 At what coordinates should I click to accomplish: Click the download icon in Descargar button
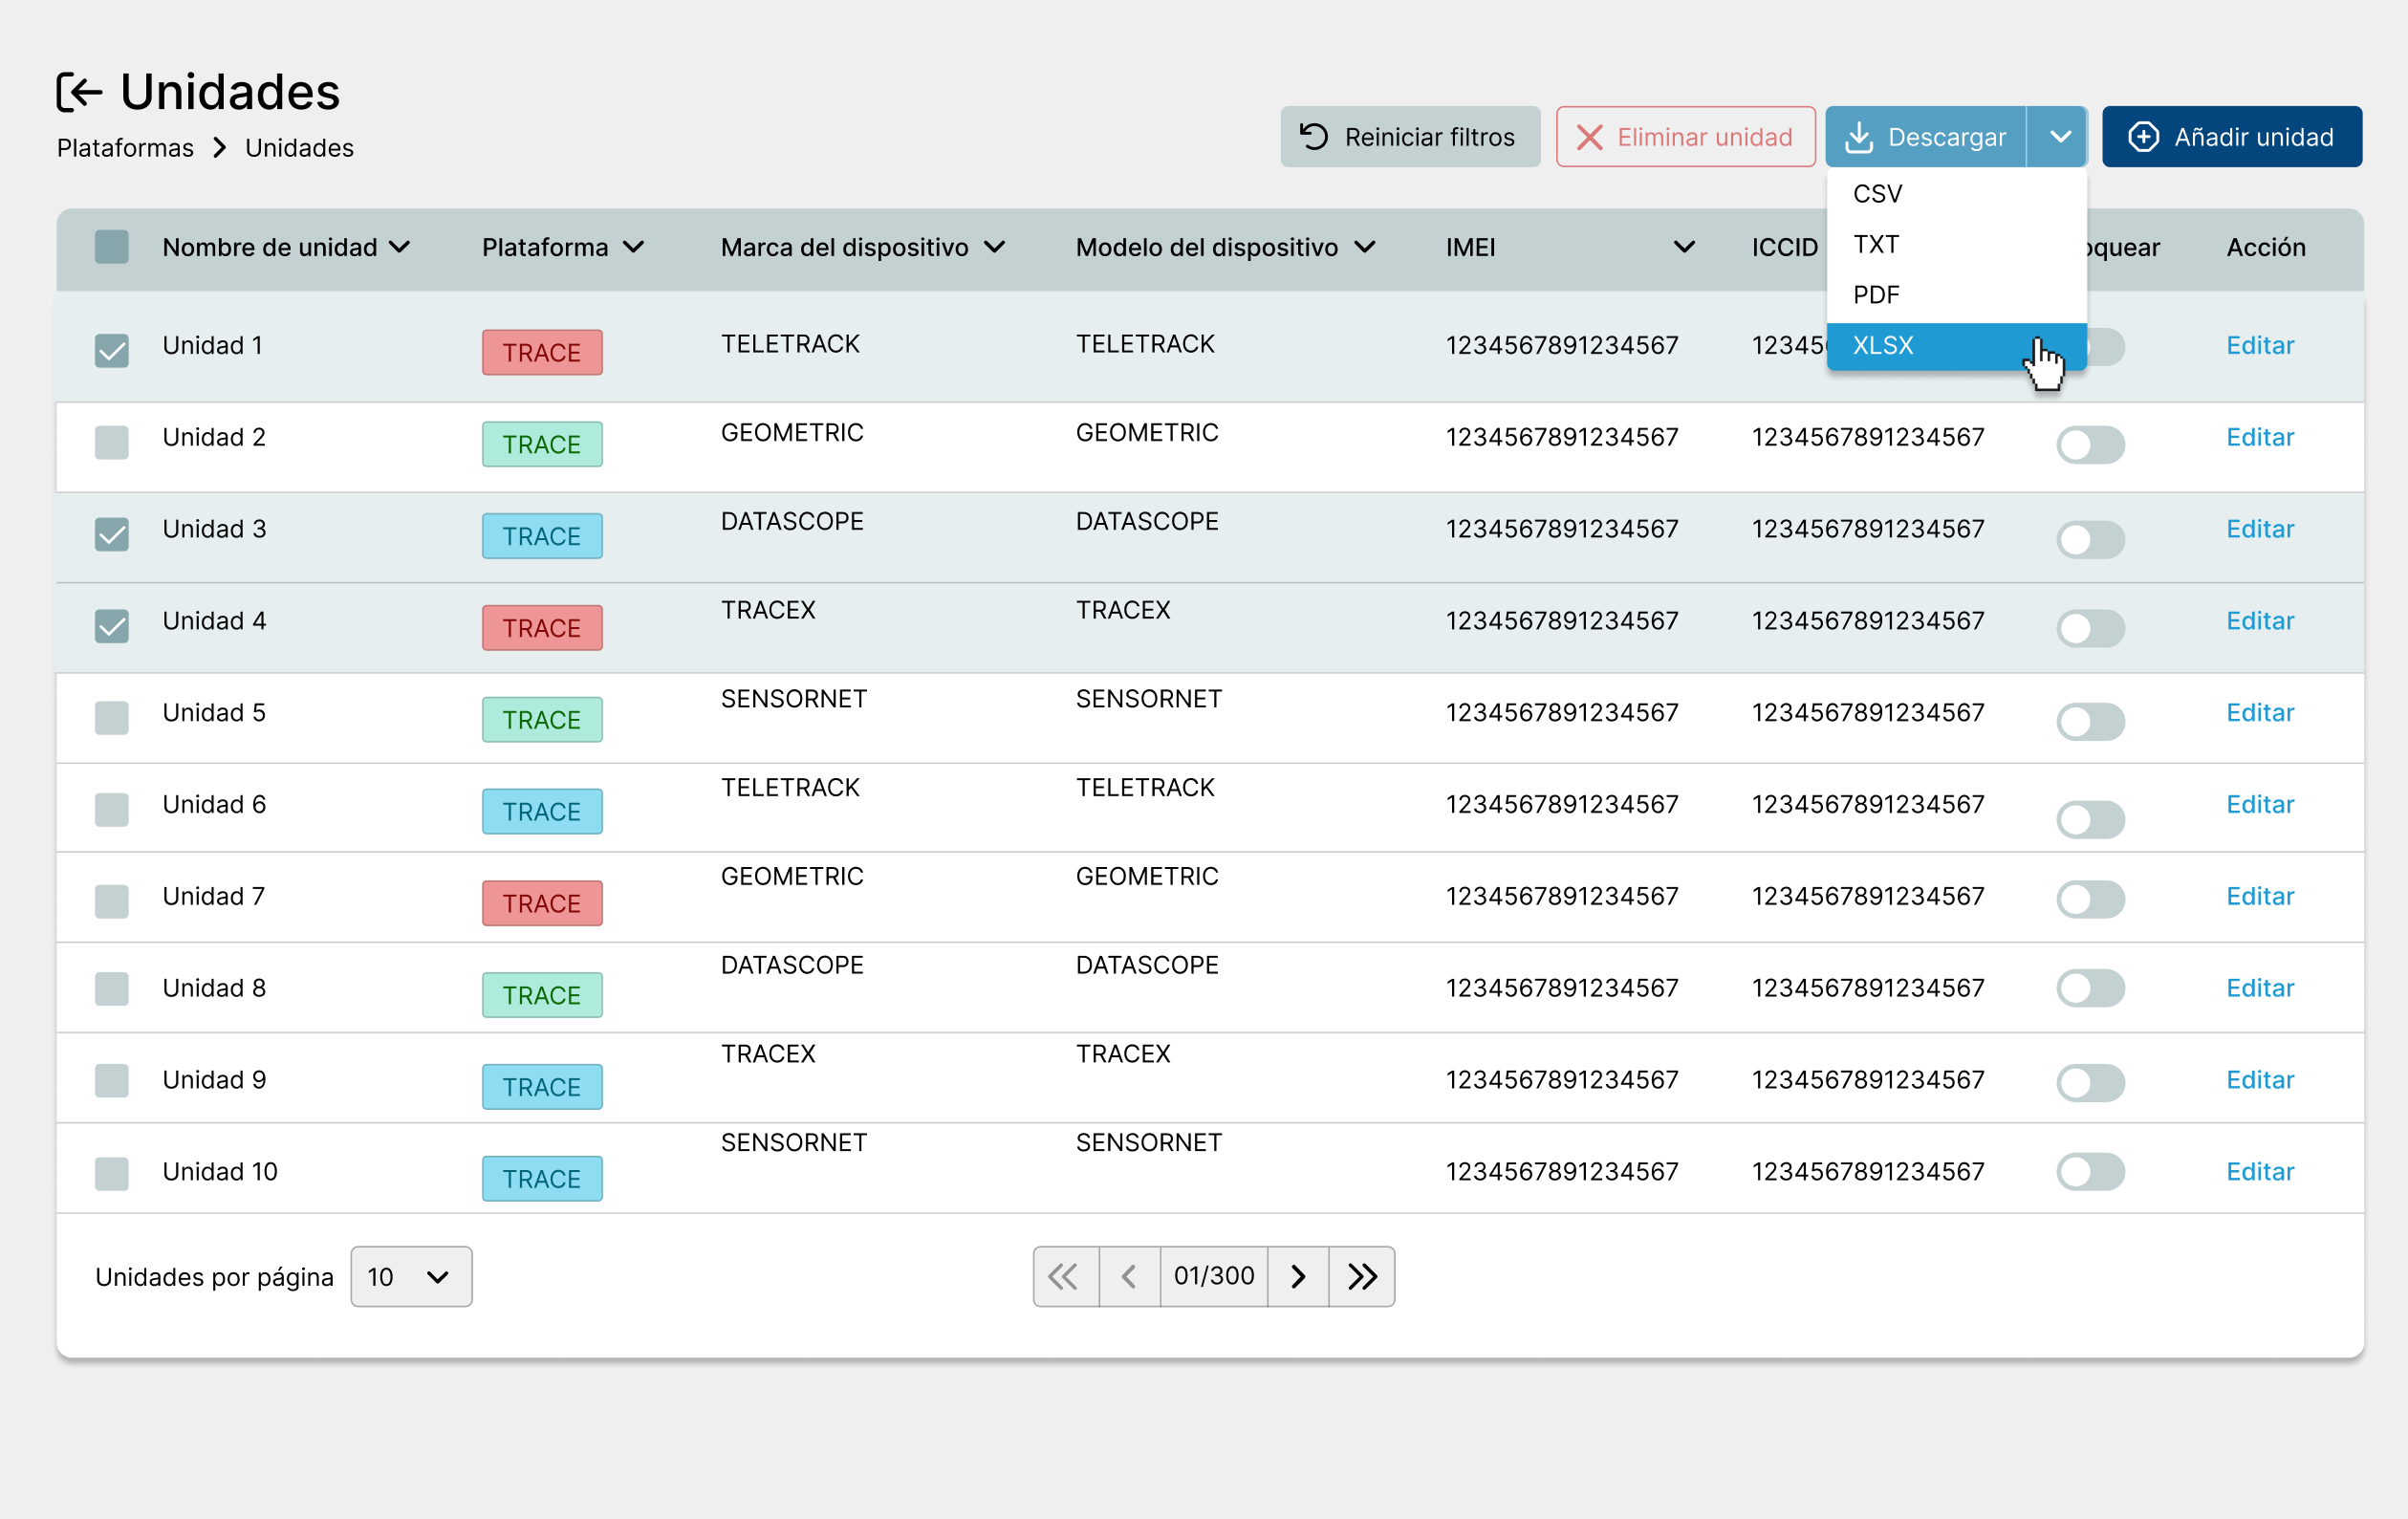(x=1858, y=137)
